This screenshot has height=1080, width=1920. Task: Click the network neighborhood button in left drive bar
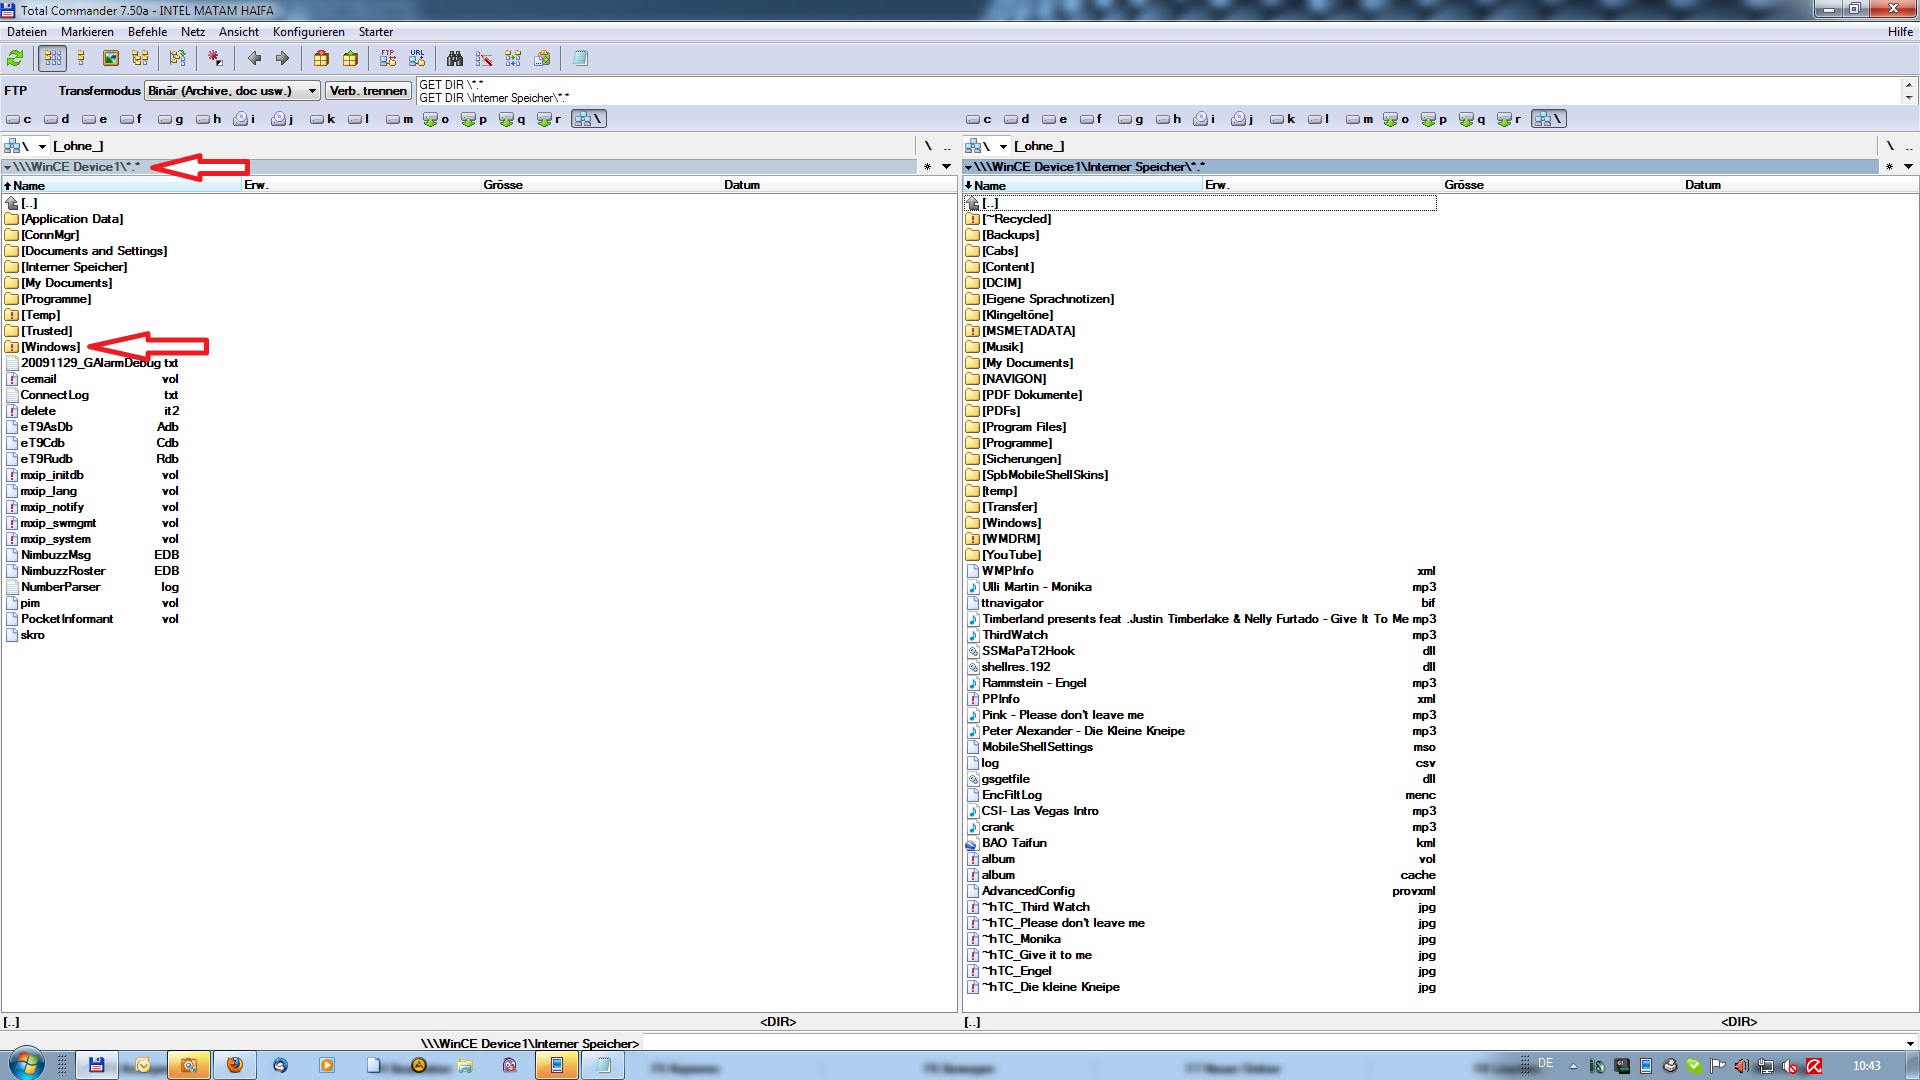(x=588, y=119)
